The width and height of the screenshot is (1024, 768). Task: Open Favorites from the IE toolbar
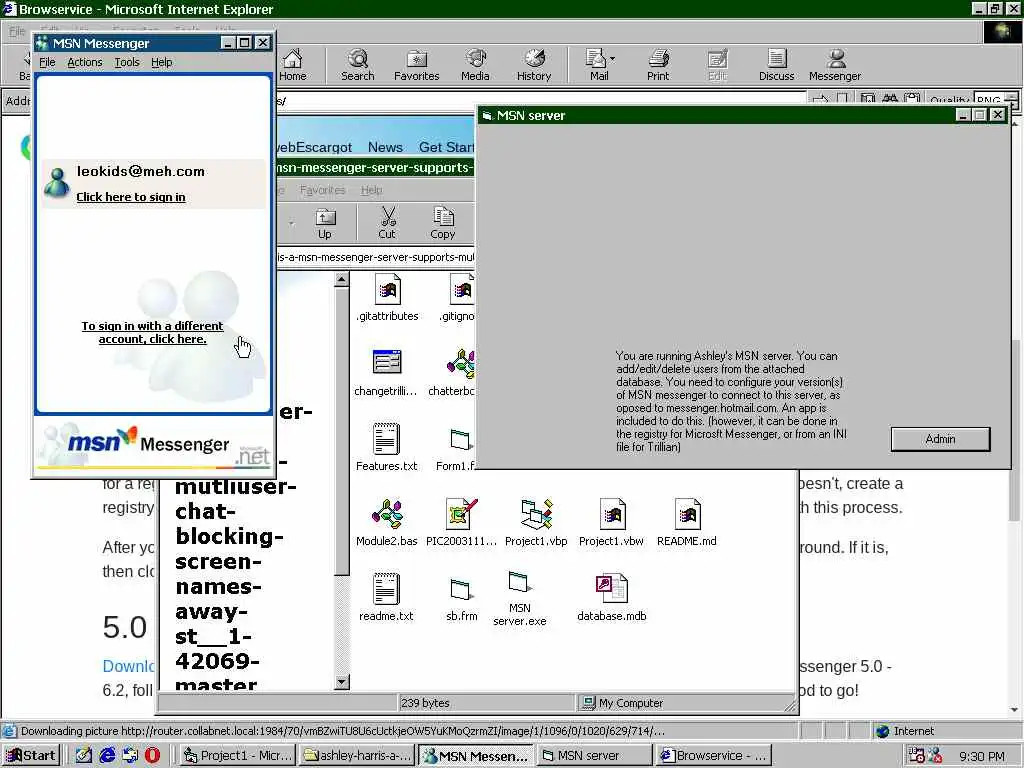pyautogui.click(x=417, y=65)
